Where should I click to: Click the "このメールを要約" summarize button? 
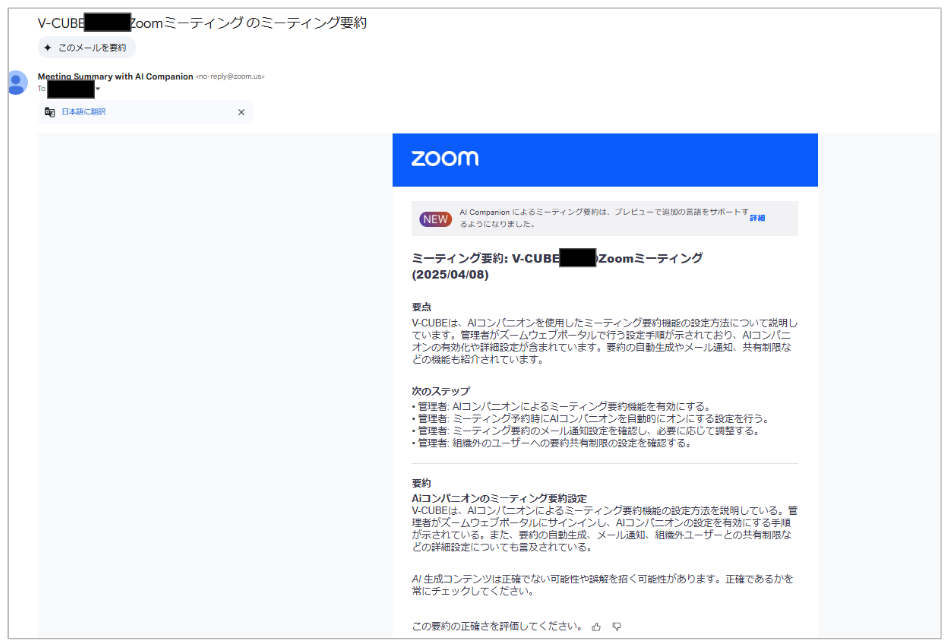tap(86, 47)
